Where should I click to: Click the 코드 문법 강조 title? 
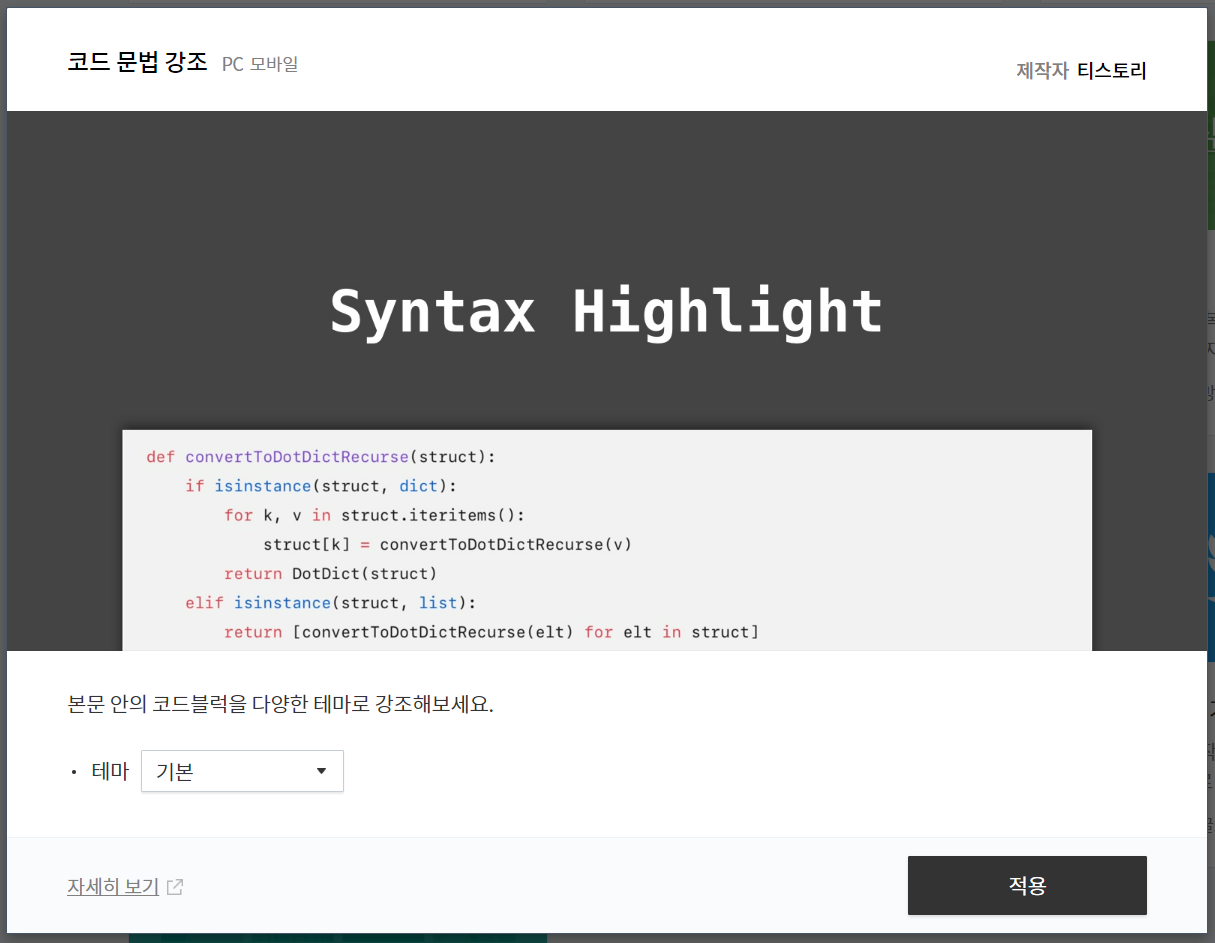click(137, 63)
